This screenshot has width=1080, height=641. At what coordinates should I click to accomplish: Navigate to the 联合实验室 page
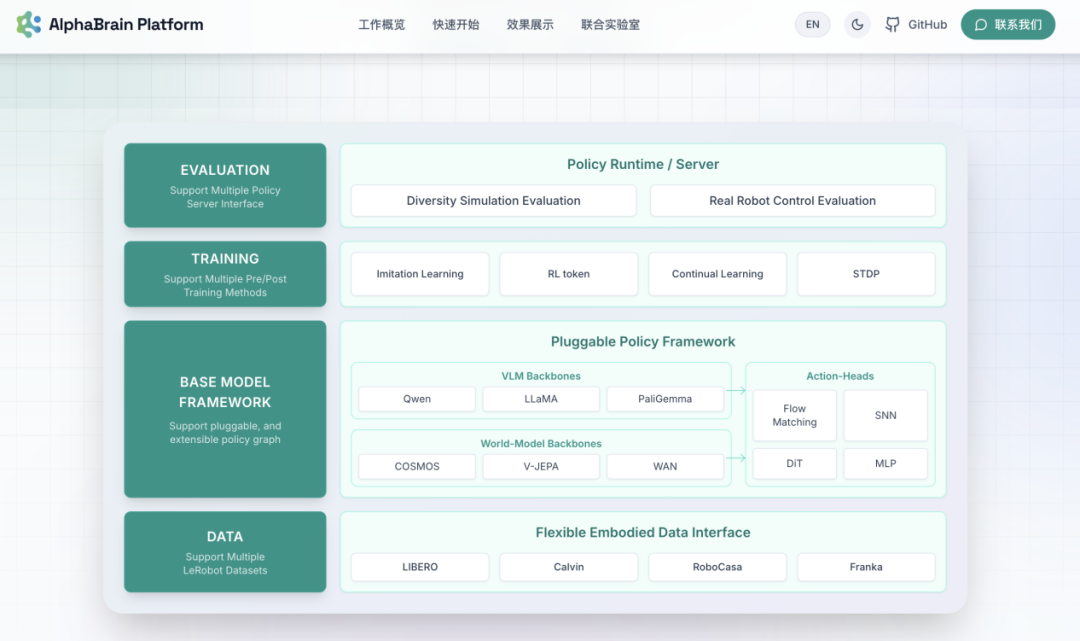[x=610, y=25]
